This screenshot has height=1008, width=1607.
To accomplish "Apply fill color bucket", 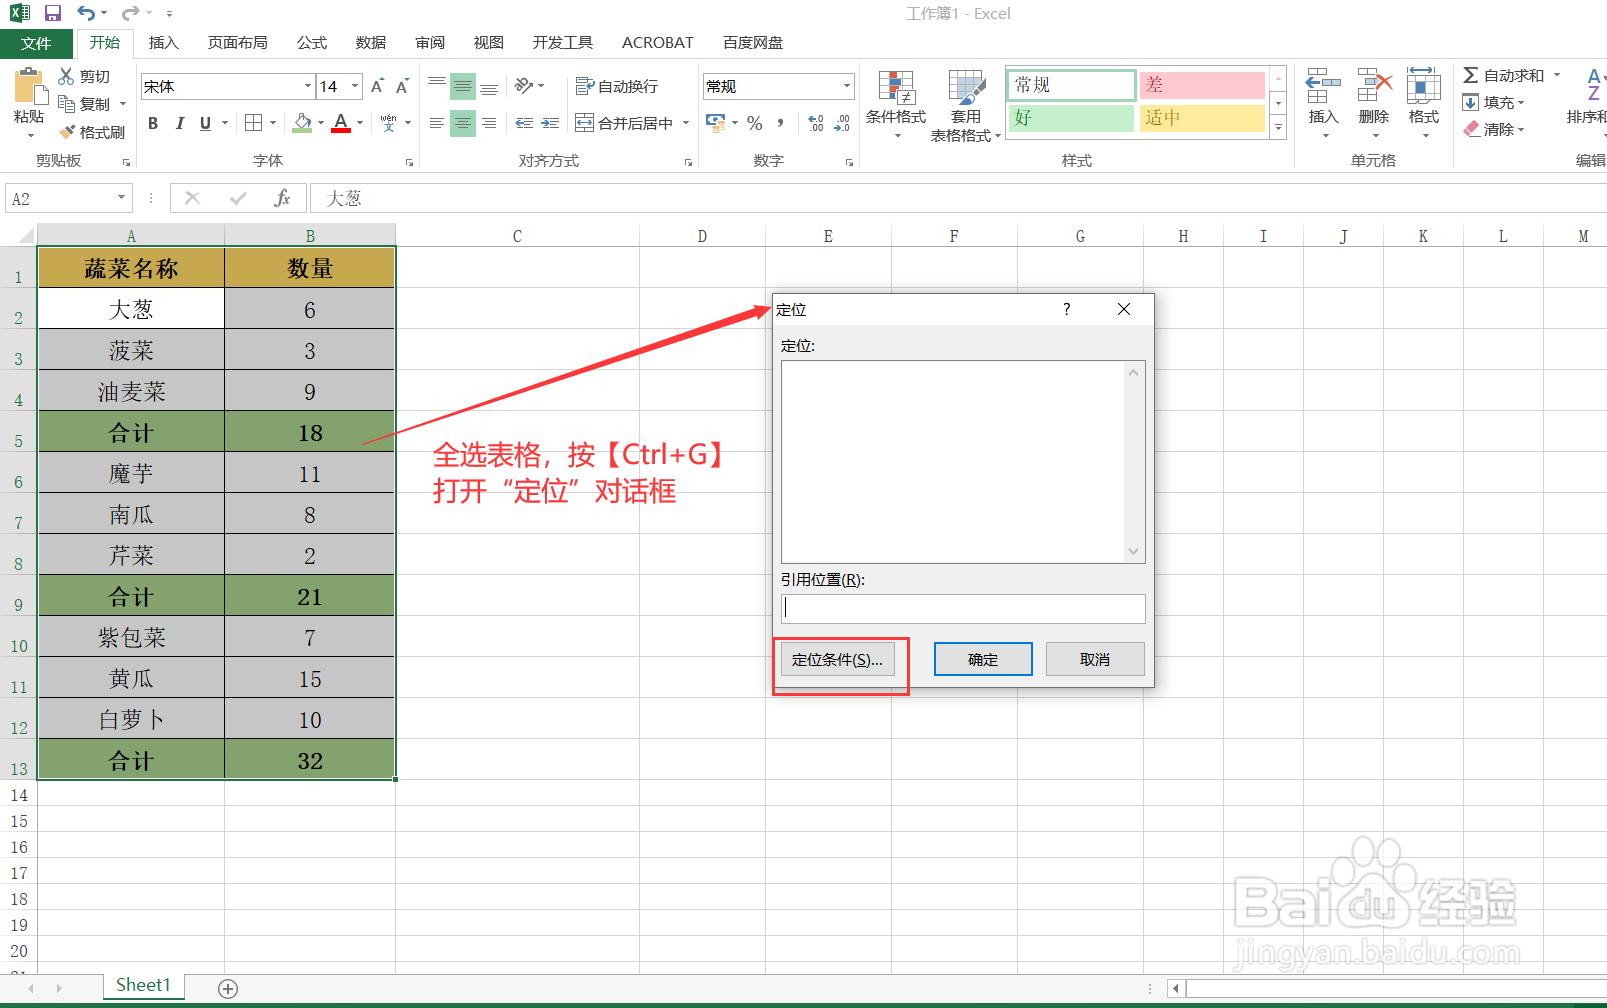I will (x=302, y=123).
